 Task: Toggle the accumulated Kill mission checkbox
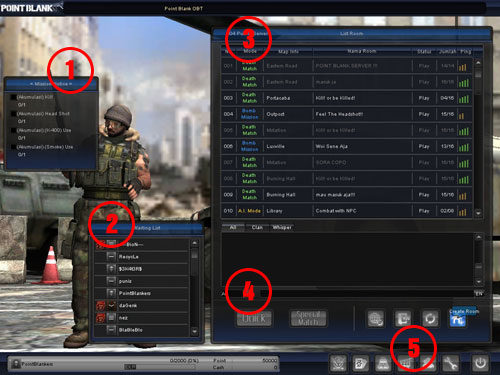(14, 97)
